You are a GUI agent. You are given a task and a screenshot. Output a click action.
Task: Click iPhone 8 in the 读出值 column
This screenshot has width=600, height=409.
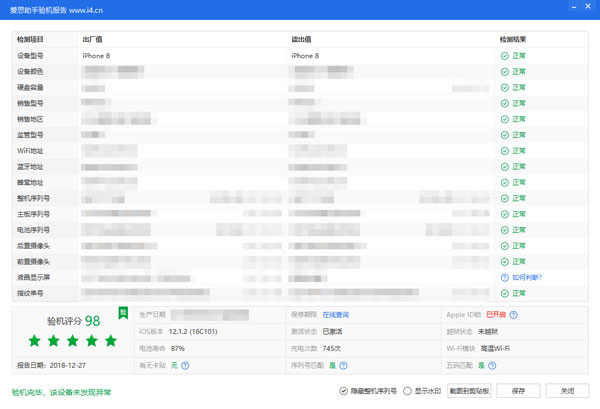pos(305,56)
